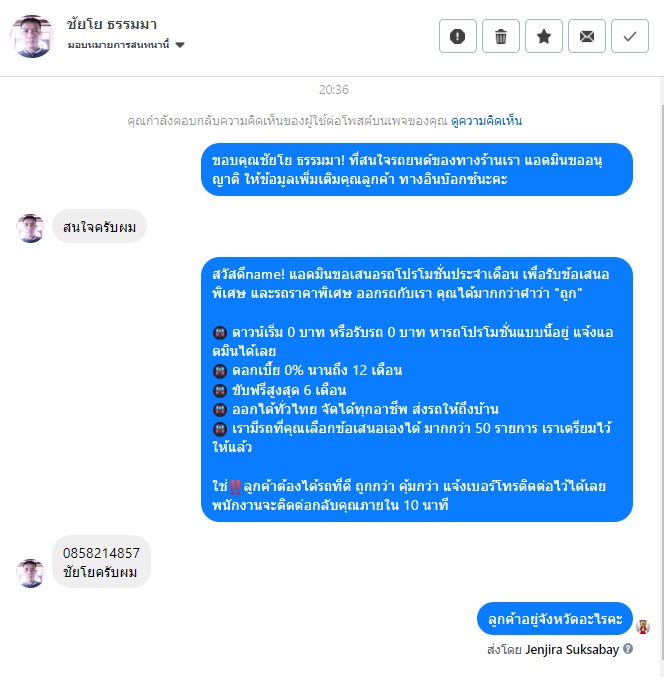This screenshot has height=684, width=664.
Task: Open ดูความคิดเห็น link to view comment
Action: click(x=486, y=121)
